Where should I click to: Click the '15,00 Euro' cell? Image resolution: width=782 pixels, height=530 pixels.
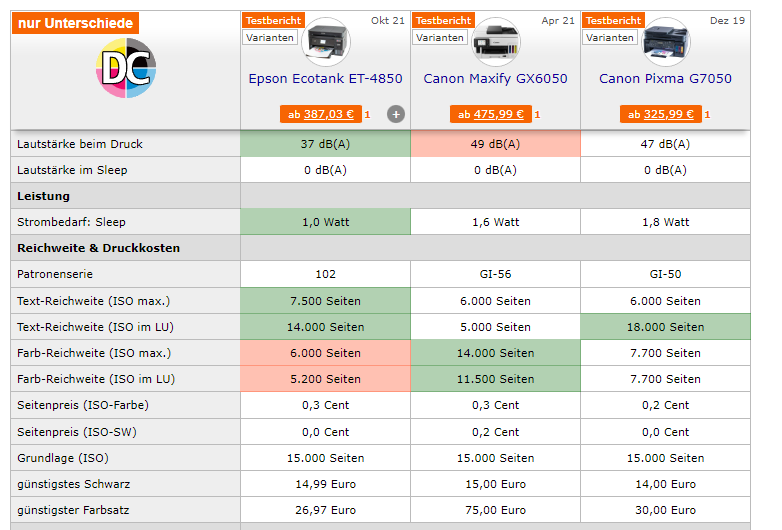[x=496, y=484]
